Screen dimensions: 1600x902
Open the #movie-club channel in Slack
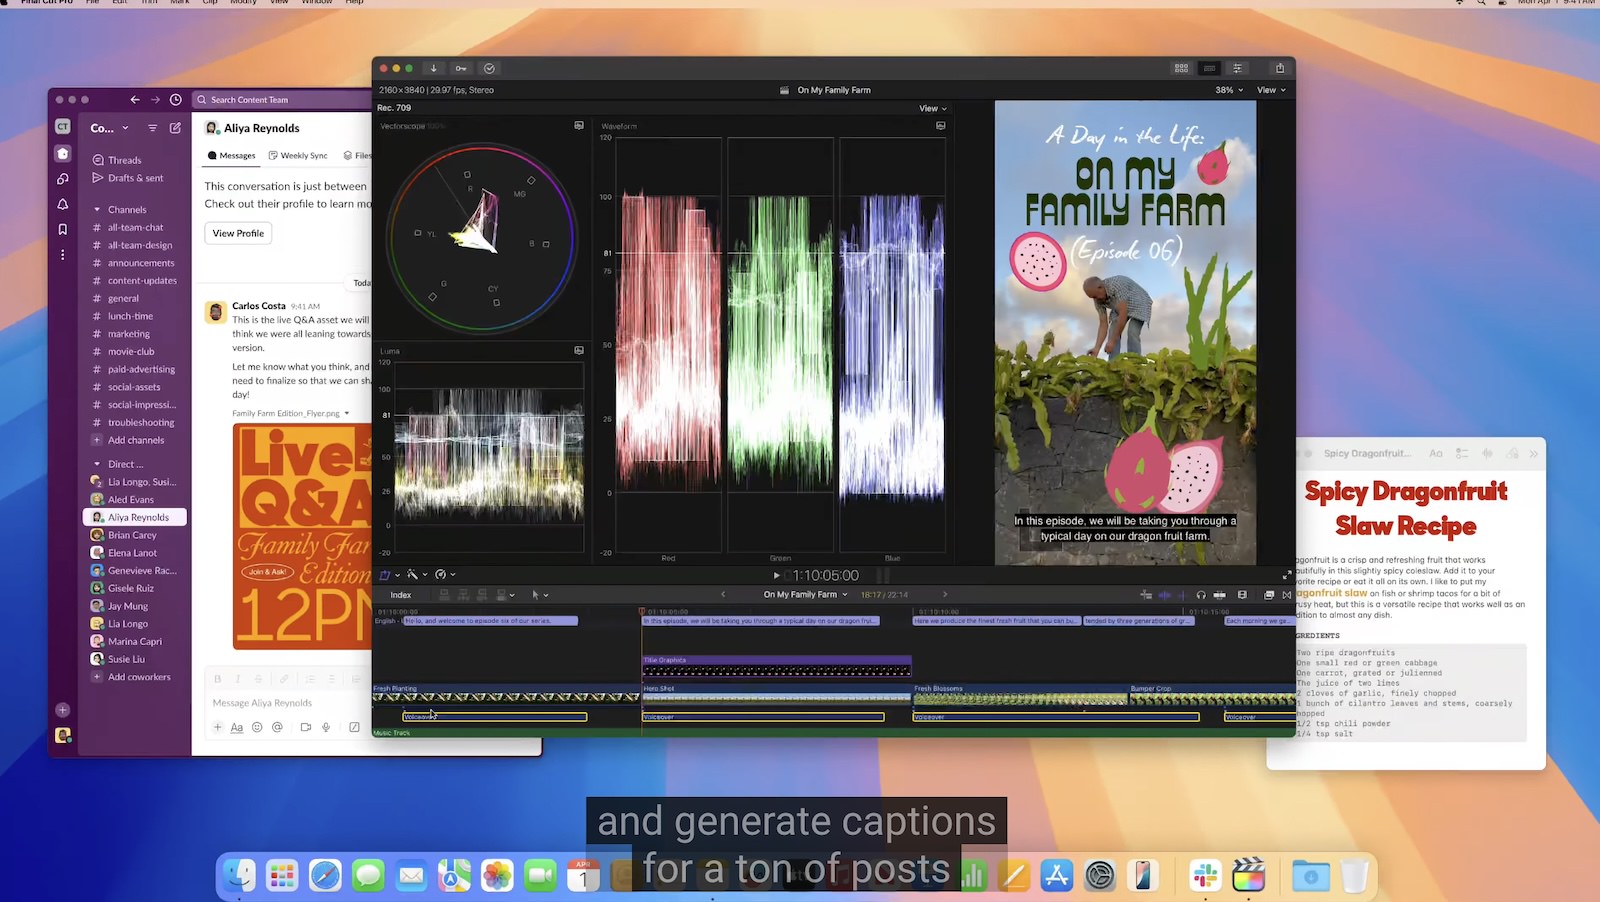[x=131, y=352]
